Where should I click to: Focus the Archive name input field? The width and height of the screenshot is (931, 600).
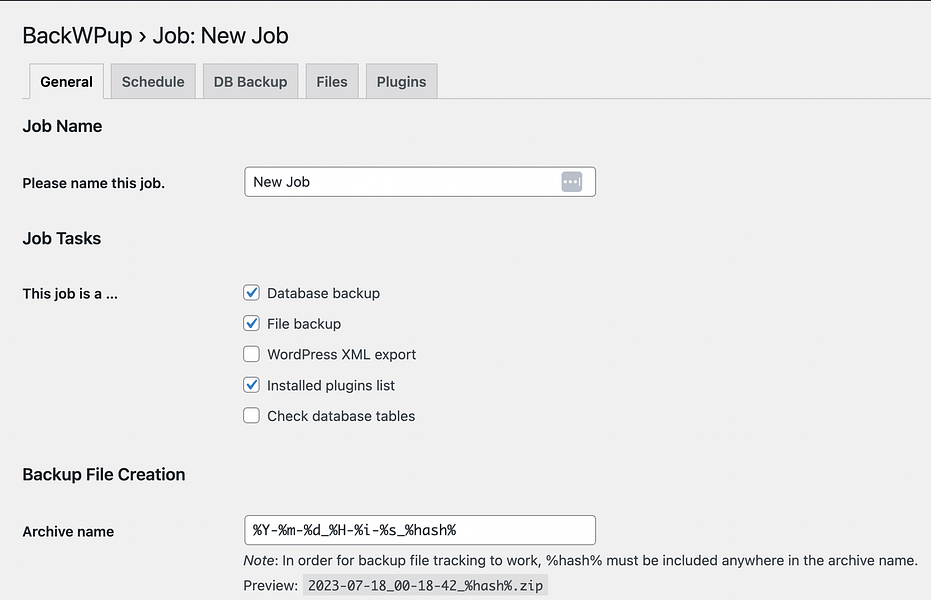pyautogui.click(x=419, y=530)
